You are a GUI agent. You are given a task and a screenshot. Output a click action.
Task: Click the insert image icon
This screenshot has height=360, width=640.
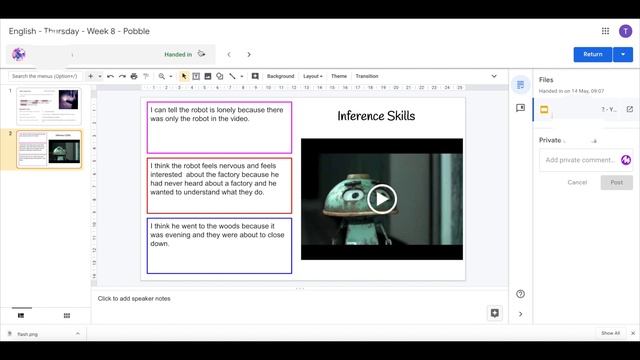[208, 76]
